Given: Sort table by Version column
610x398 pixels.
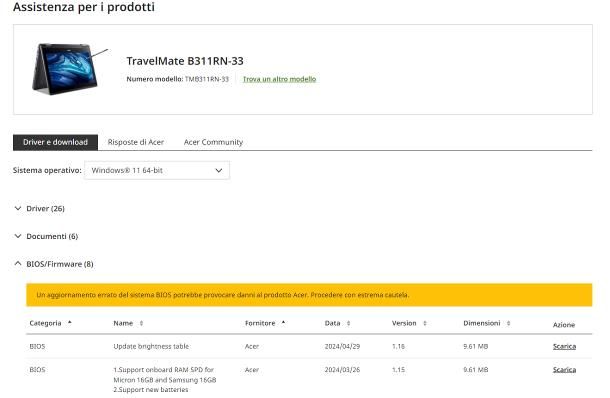Looking at the screenshot, I should pyautogui.click(x=409, y=323).
